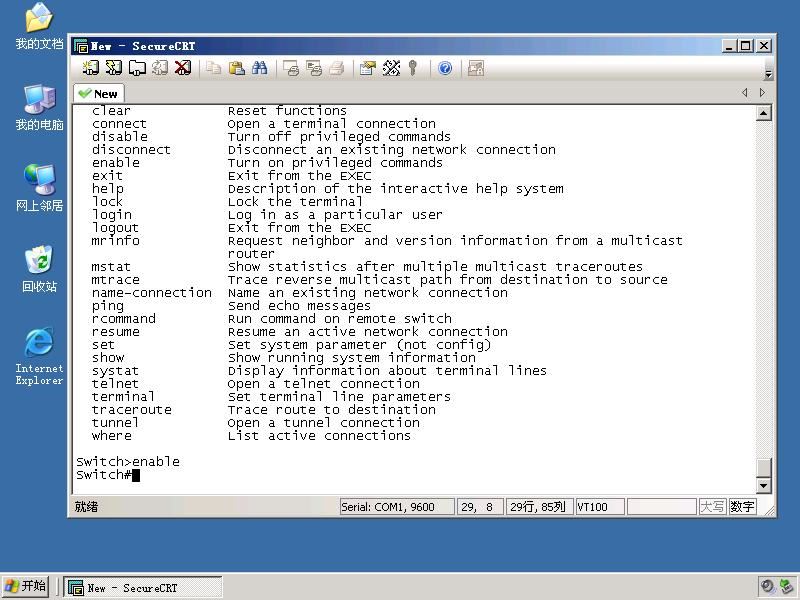Click the Copy toolbar icon

pos(213,68)
